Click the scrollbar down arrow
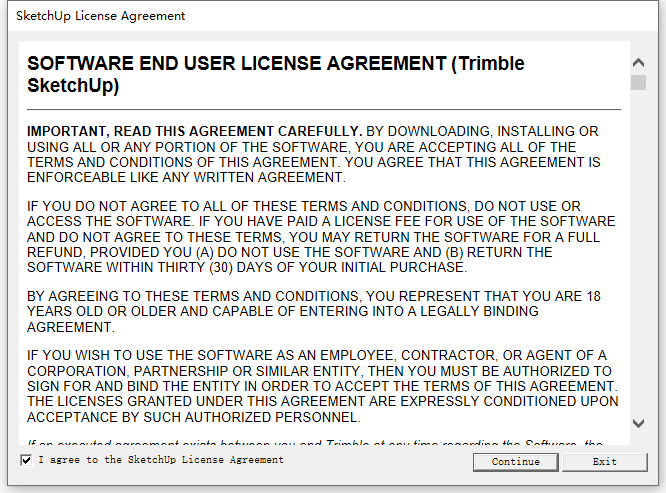 pyautogui.click(x=638, y=423)
